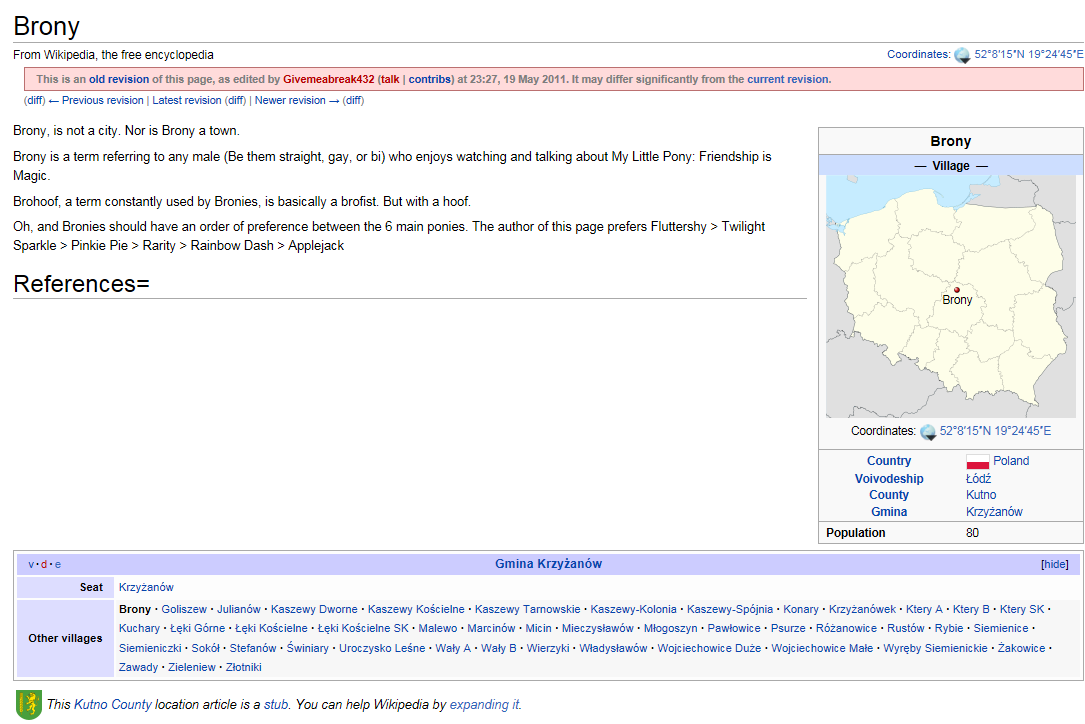Open the Julianów village link
Screen dimensions: 1085x724
(x=239, y=609)
